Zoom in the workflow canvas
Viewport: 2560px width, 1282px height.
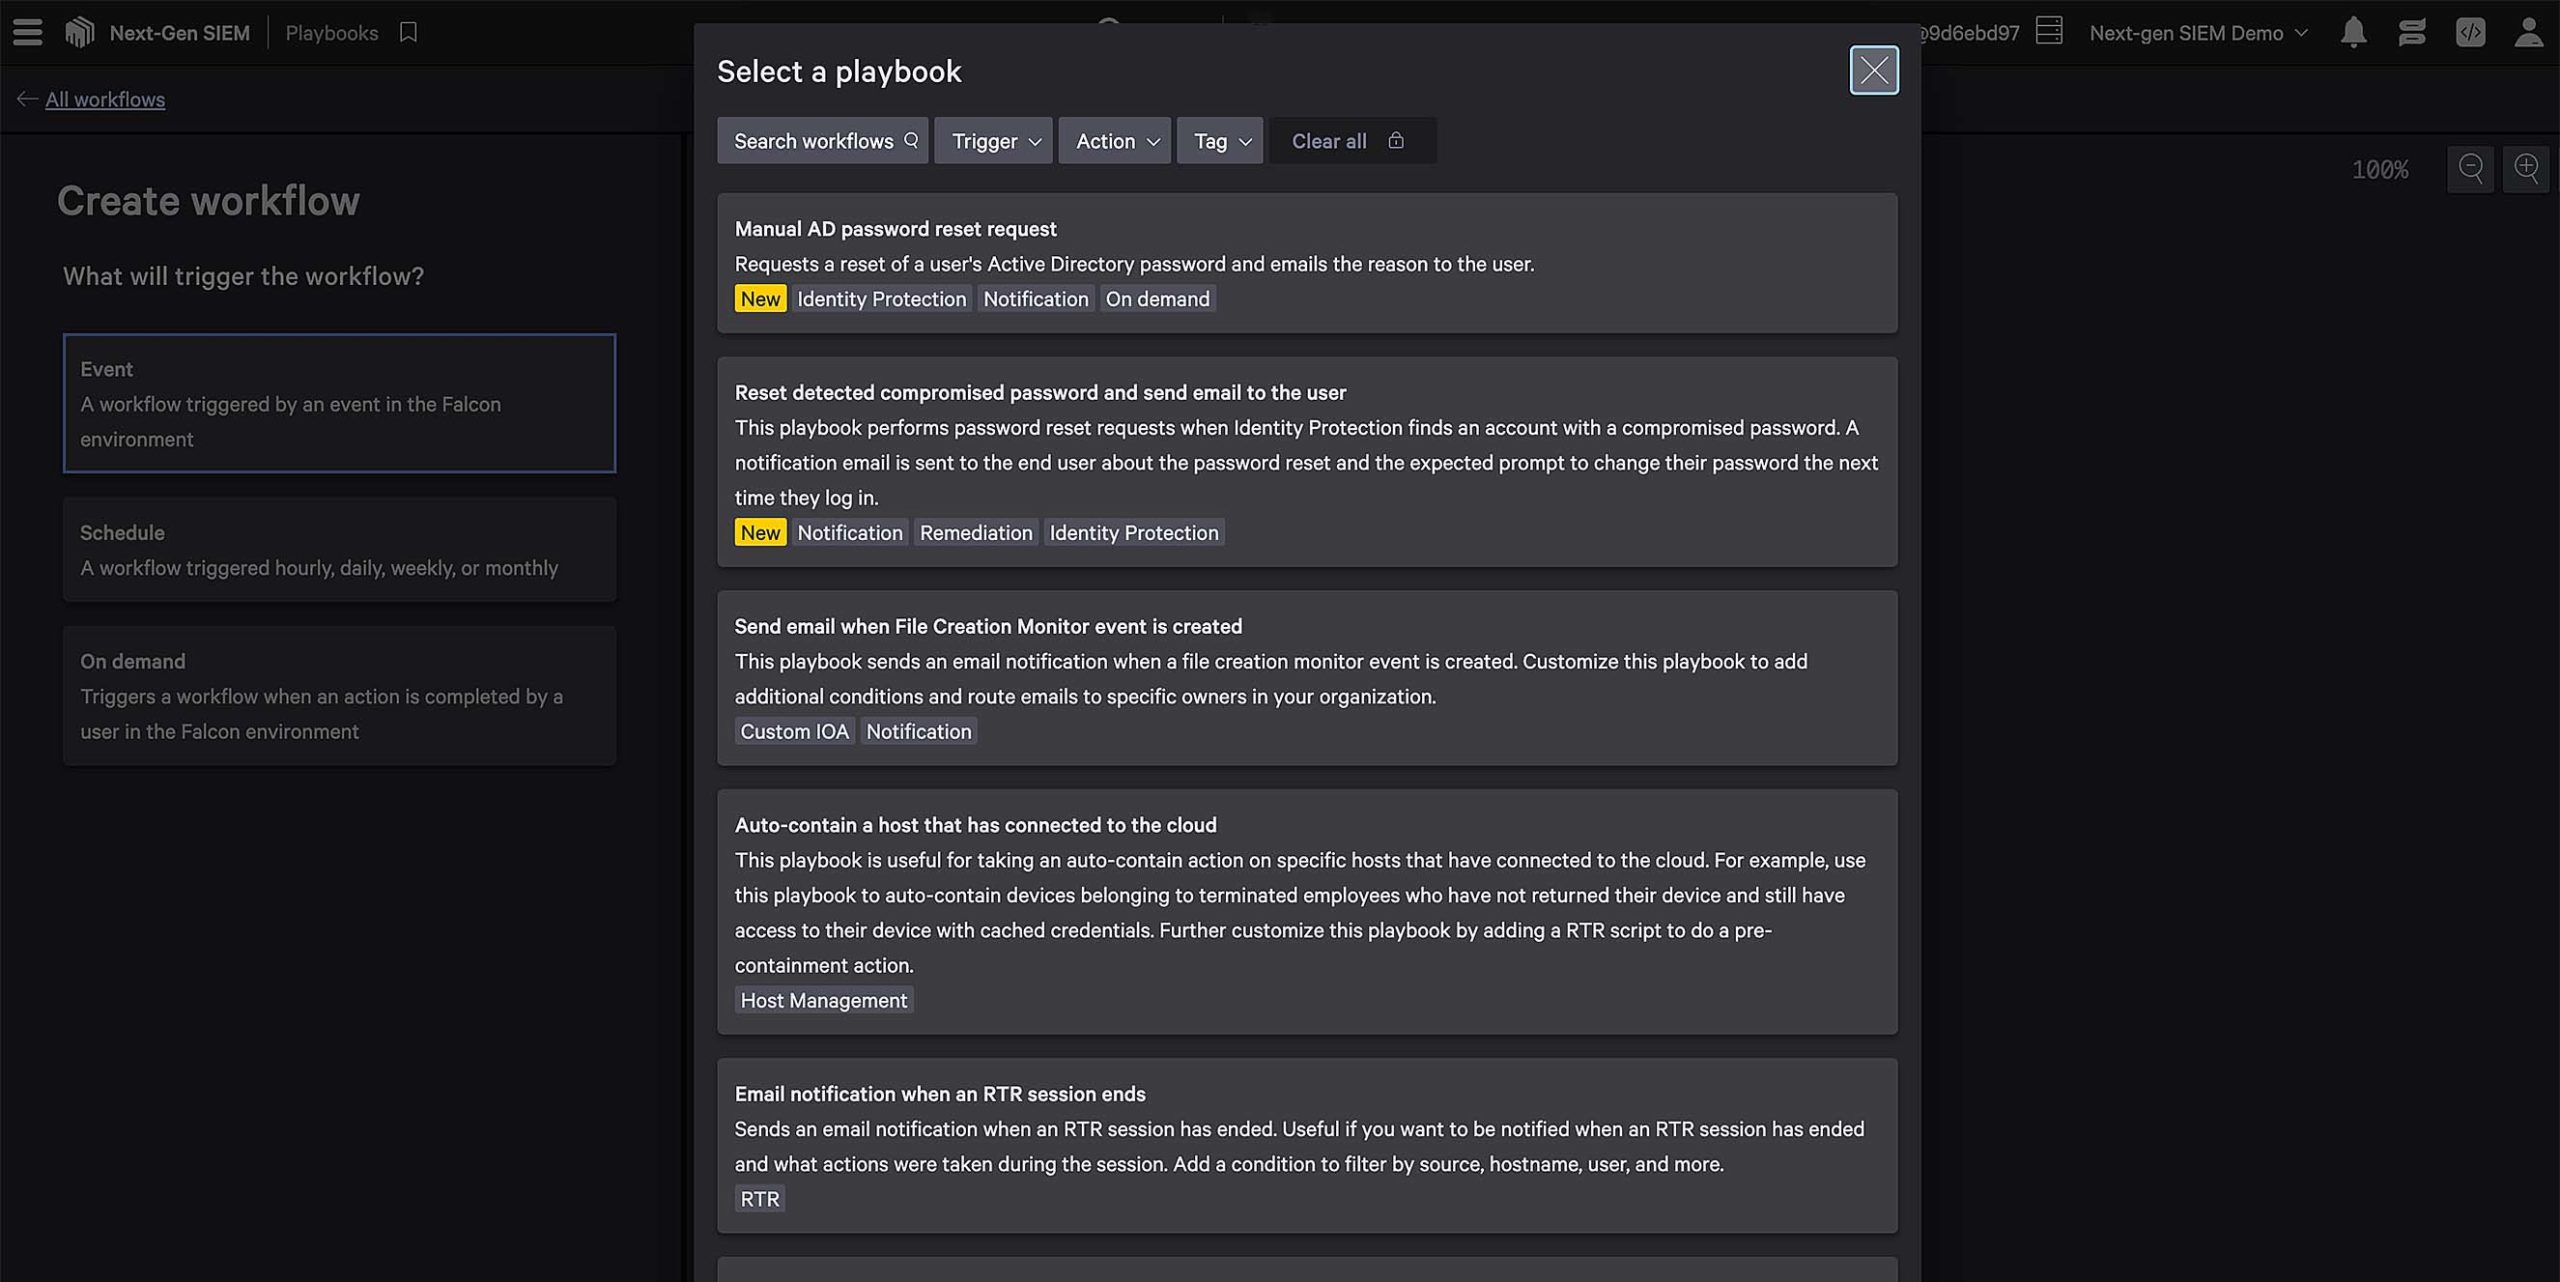(2526, 168)
